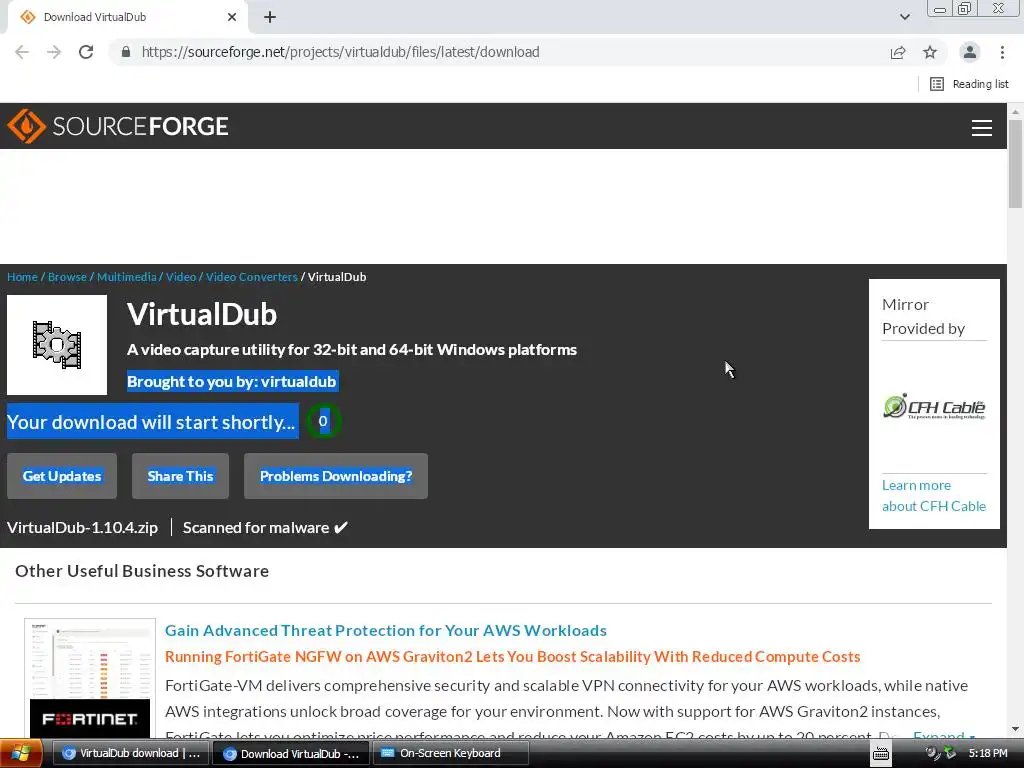This screenshot has width=1024, height=768.
Task: Click Problems Downloading? button
Action: pos(336,476)
